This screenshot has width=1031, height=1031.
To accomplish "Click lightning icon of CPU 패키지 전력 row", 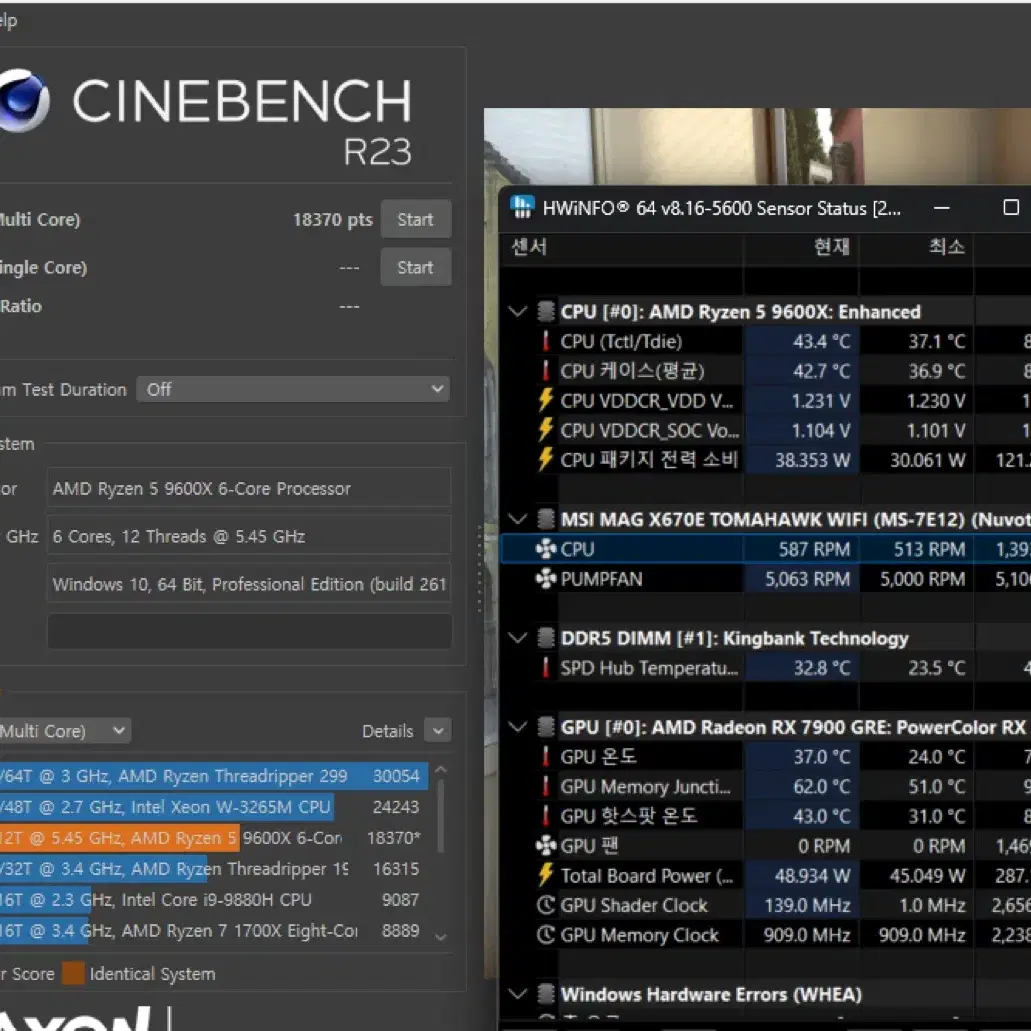I will 545,460.
